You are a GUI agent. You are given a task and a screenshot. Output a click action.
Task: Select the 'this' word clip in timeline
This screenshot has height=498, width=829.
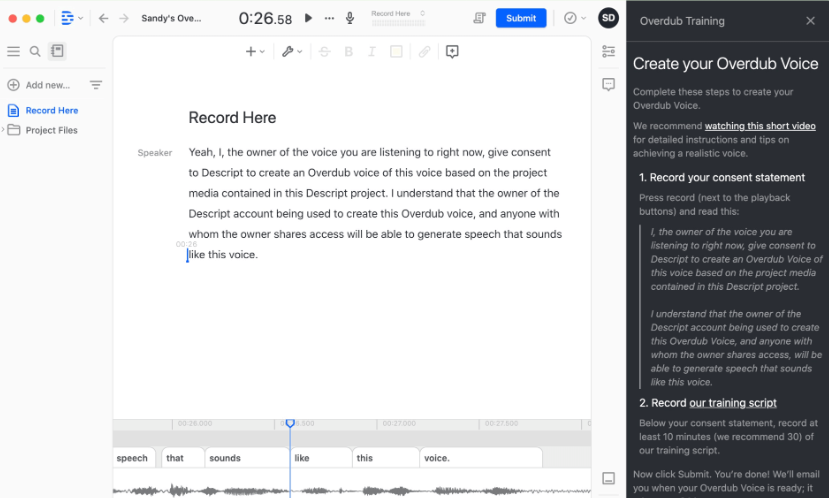[386, 458]
